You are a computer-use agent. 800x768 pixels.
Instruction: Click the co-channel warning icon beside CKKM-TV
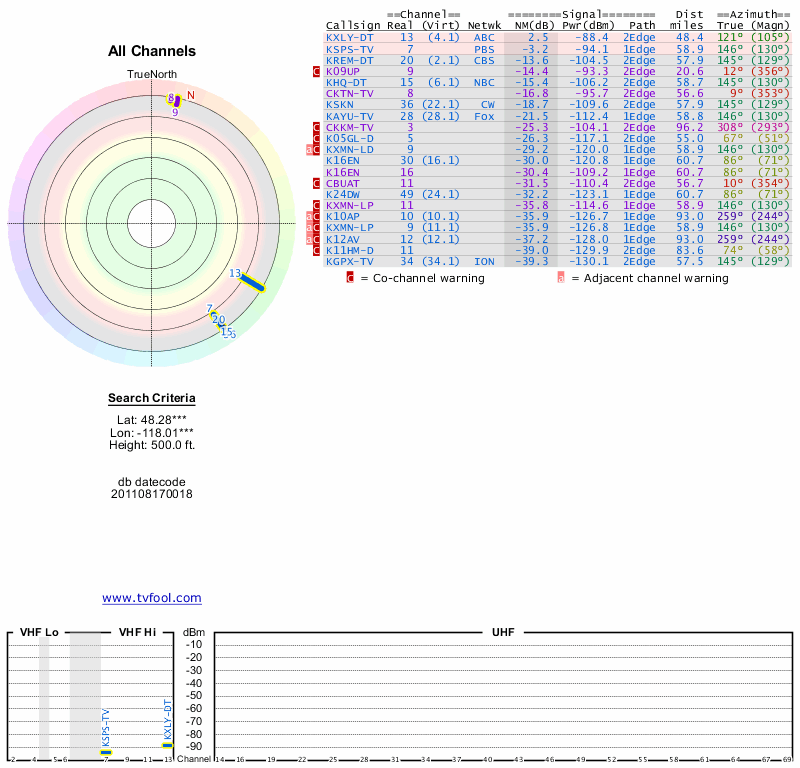pos(316,128)
